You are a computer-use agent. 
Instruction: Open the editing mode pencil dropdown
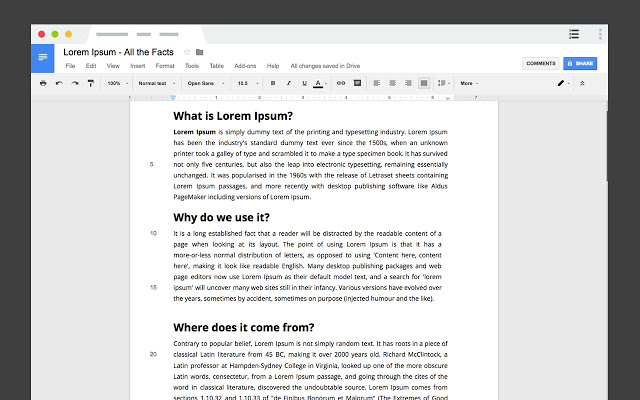[563, 83]
